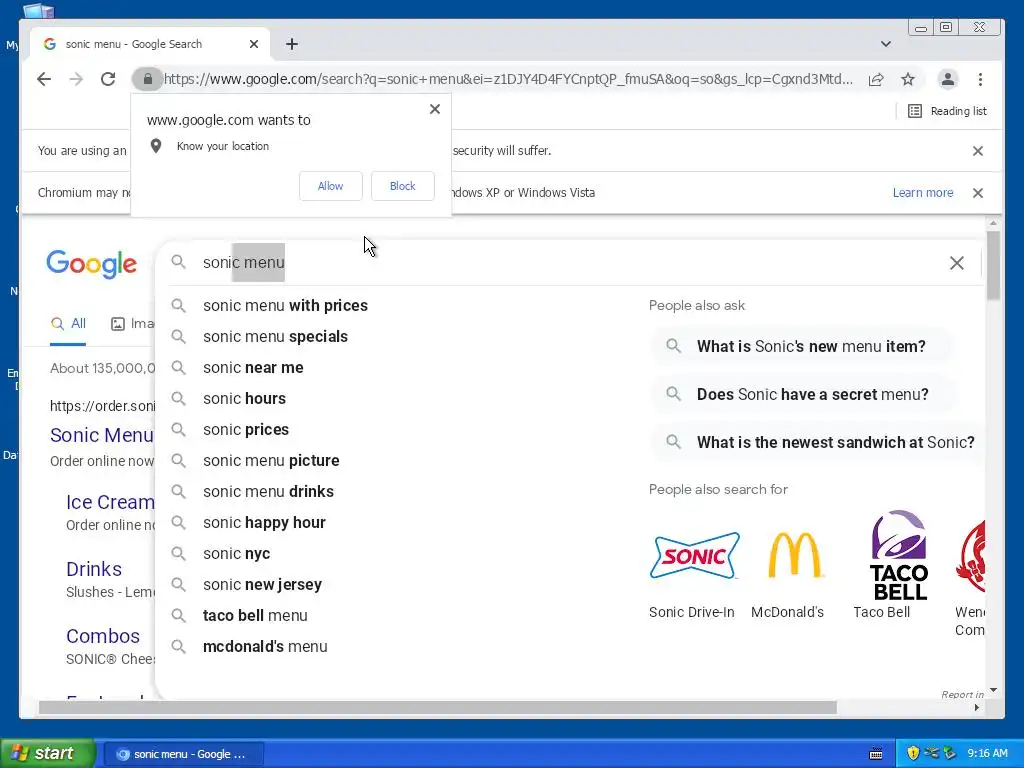Image resolution: width=1024 pixels, height=768 pixels.
Task: Select the Sonic Drive-In logo thumbnail
Action: (x=694, y=556)
